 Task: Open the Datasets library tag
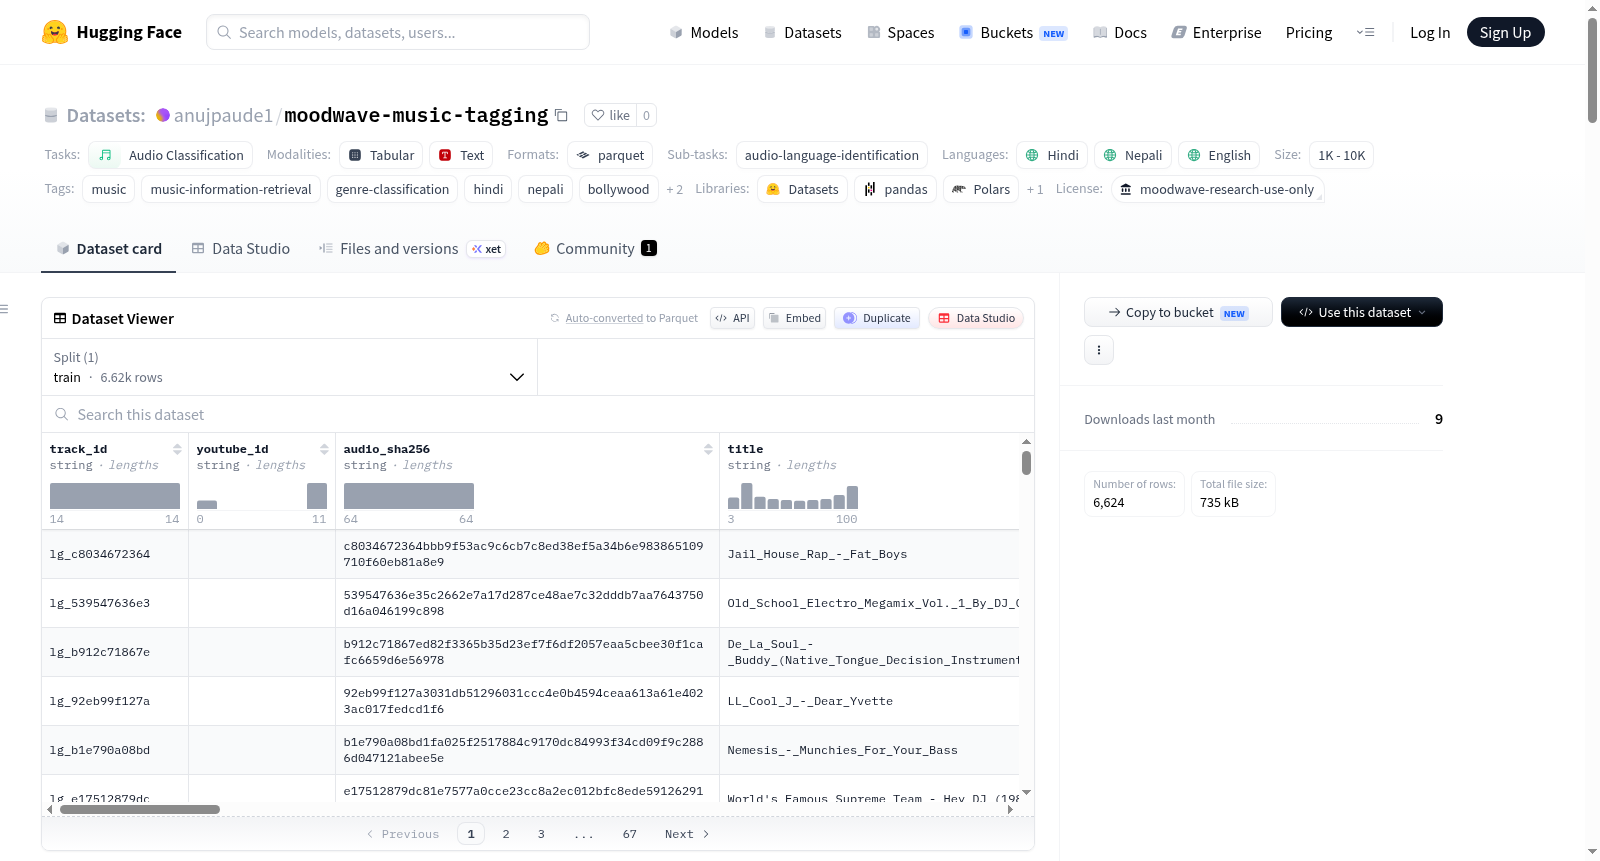[x=803, y=189]
